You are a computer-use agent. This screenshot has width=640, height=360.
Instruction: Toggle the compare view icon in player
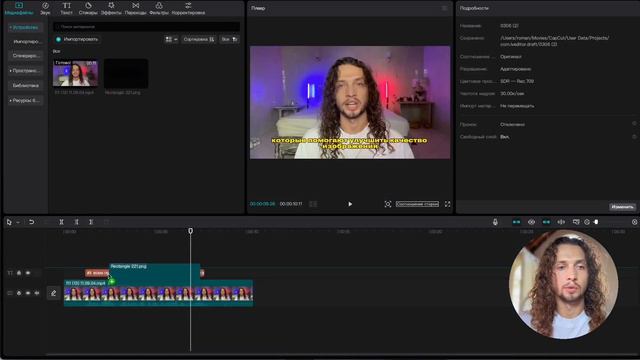click(313, 204)
